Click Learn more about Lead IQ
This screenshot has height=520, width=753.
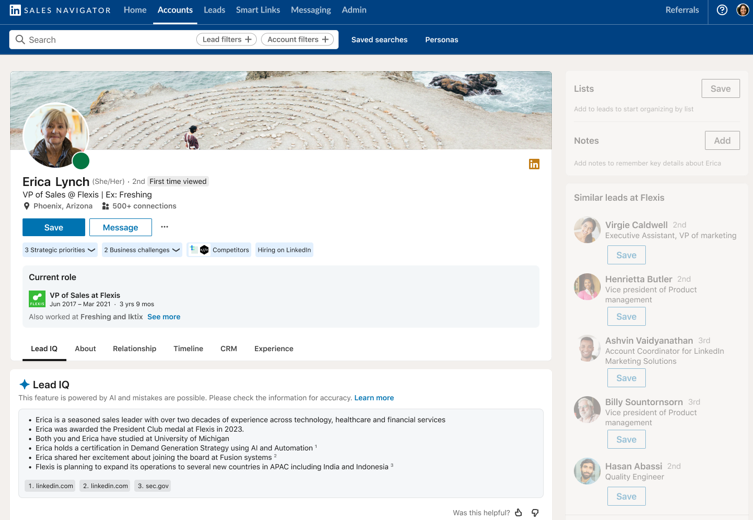point(374,398)
